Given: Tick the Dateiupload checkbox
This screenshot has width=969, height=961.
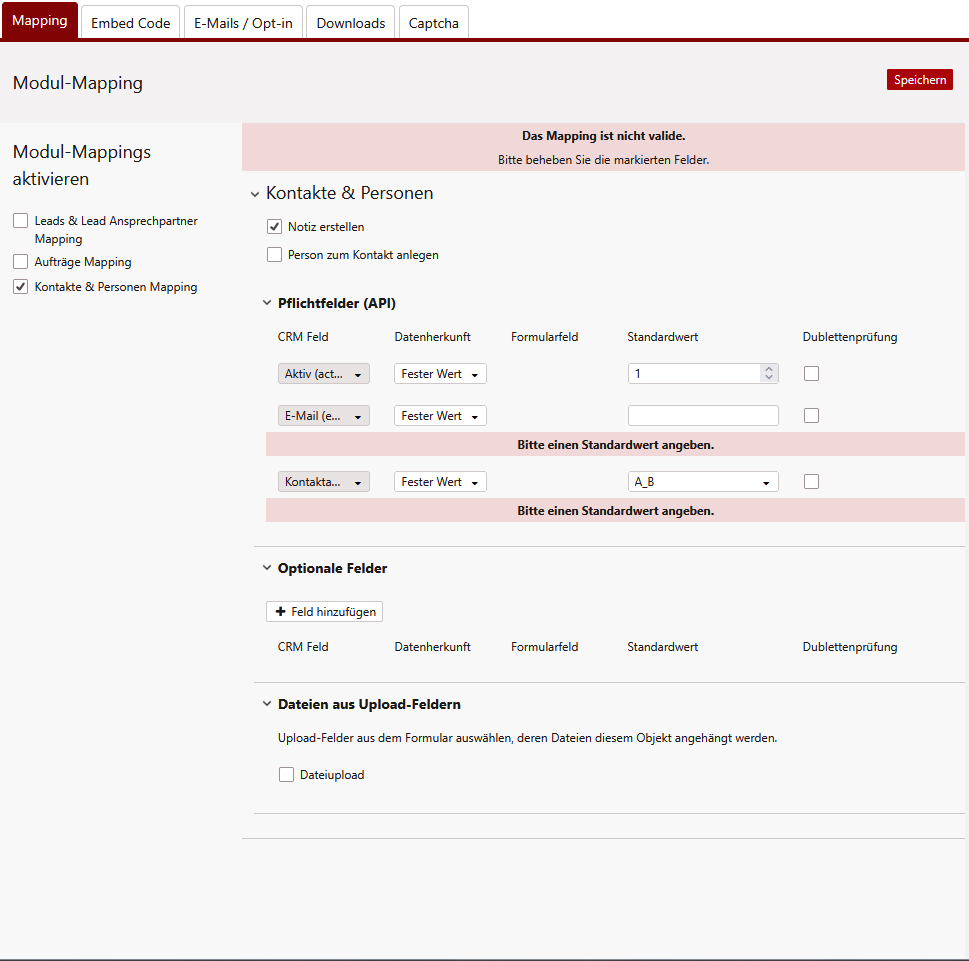Looking at the screenshot, I should pyautogui.click(x=287, y=775).
